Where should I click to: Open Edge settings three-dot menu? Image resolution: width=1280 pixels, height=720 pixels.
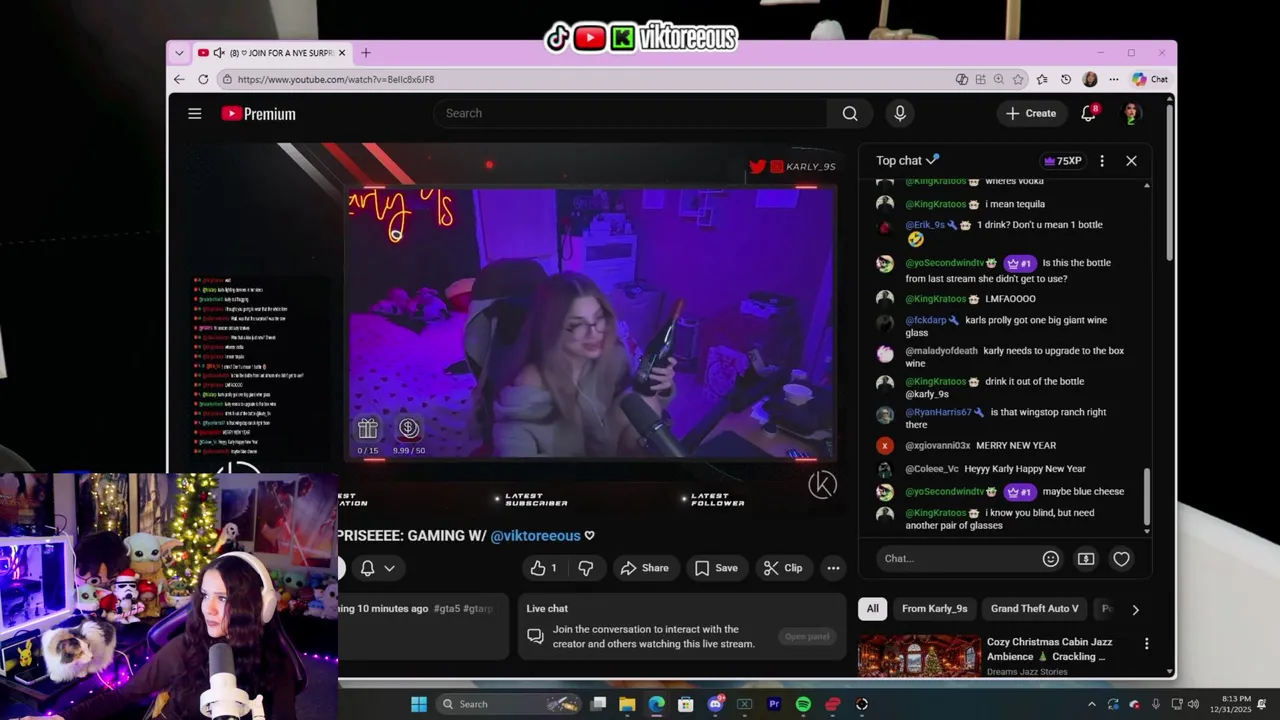click(1114, 79)
